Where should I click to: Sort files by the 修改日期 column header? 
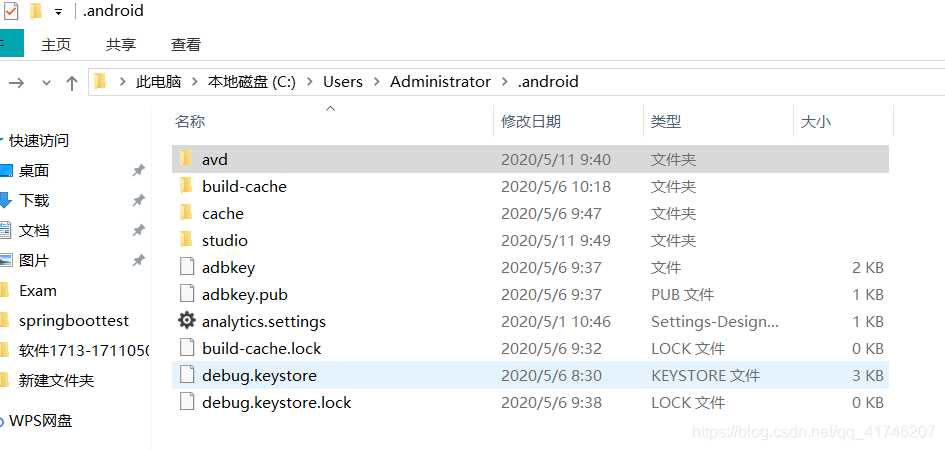pos(531,121)
